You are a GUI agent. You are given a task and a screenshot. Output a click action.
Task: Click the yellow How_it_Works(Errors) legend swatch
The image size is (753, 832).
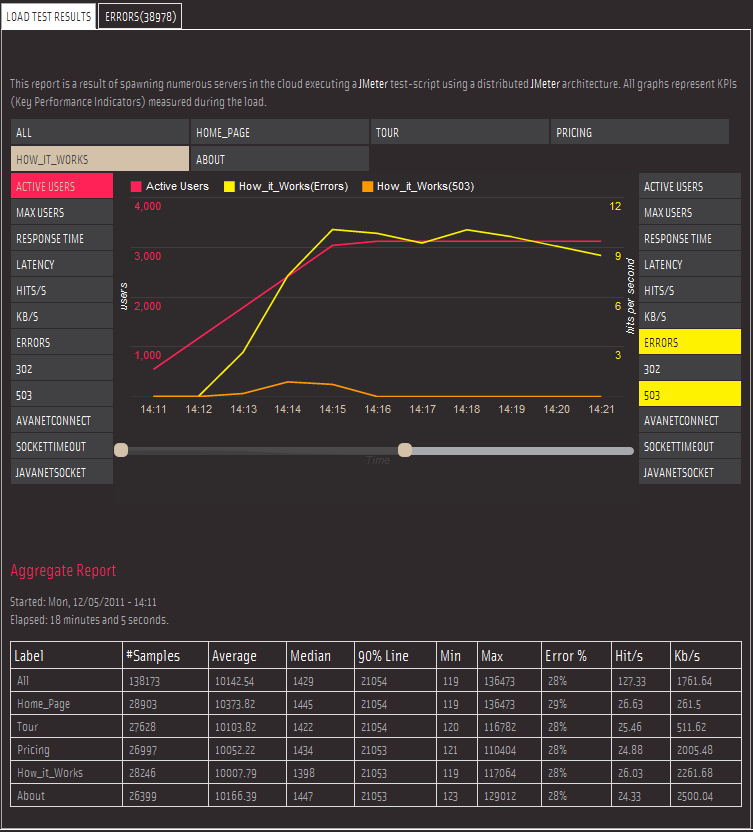click(x=229, y=186)
